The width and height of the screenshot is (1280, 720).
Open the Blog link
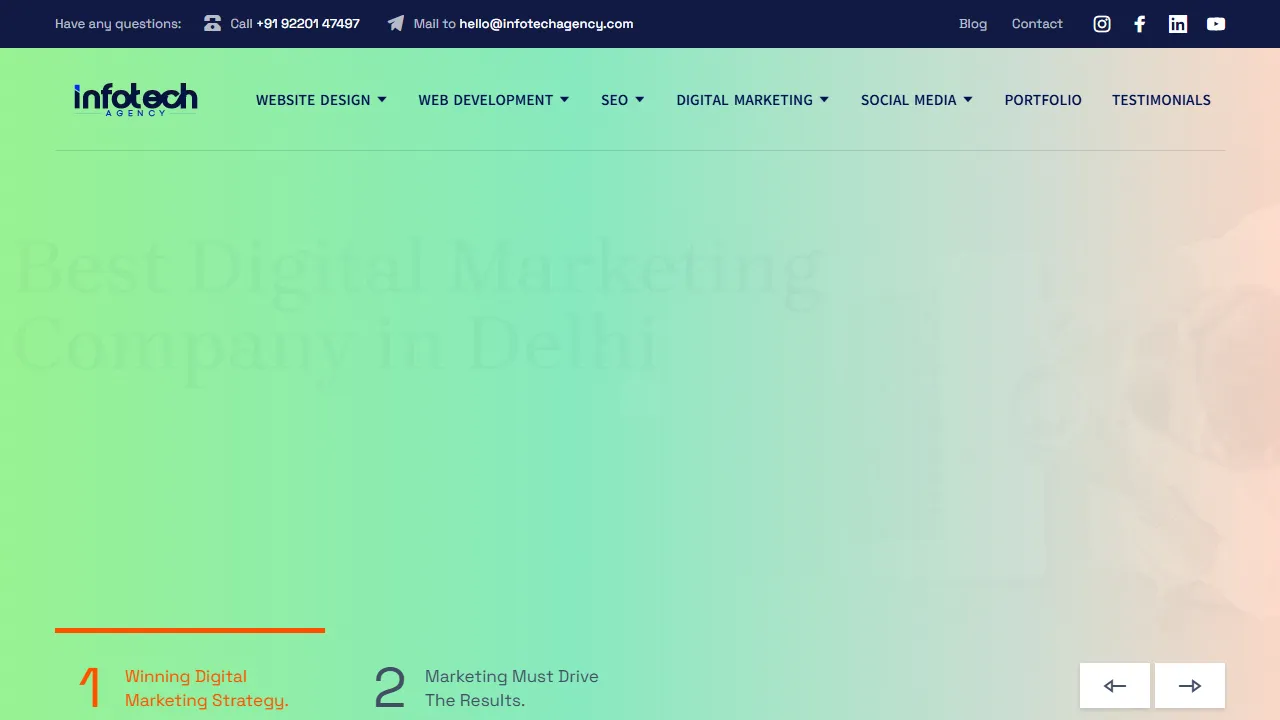pyautogui.click(x=973, y=24)
